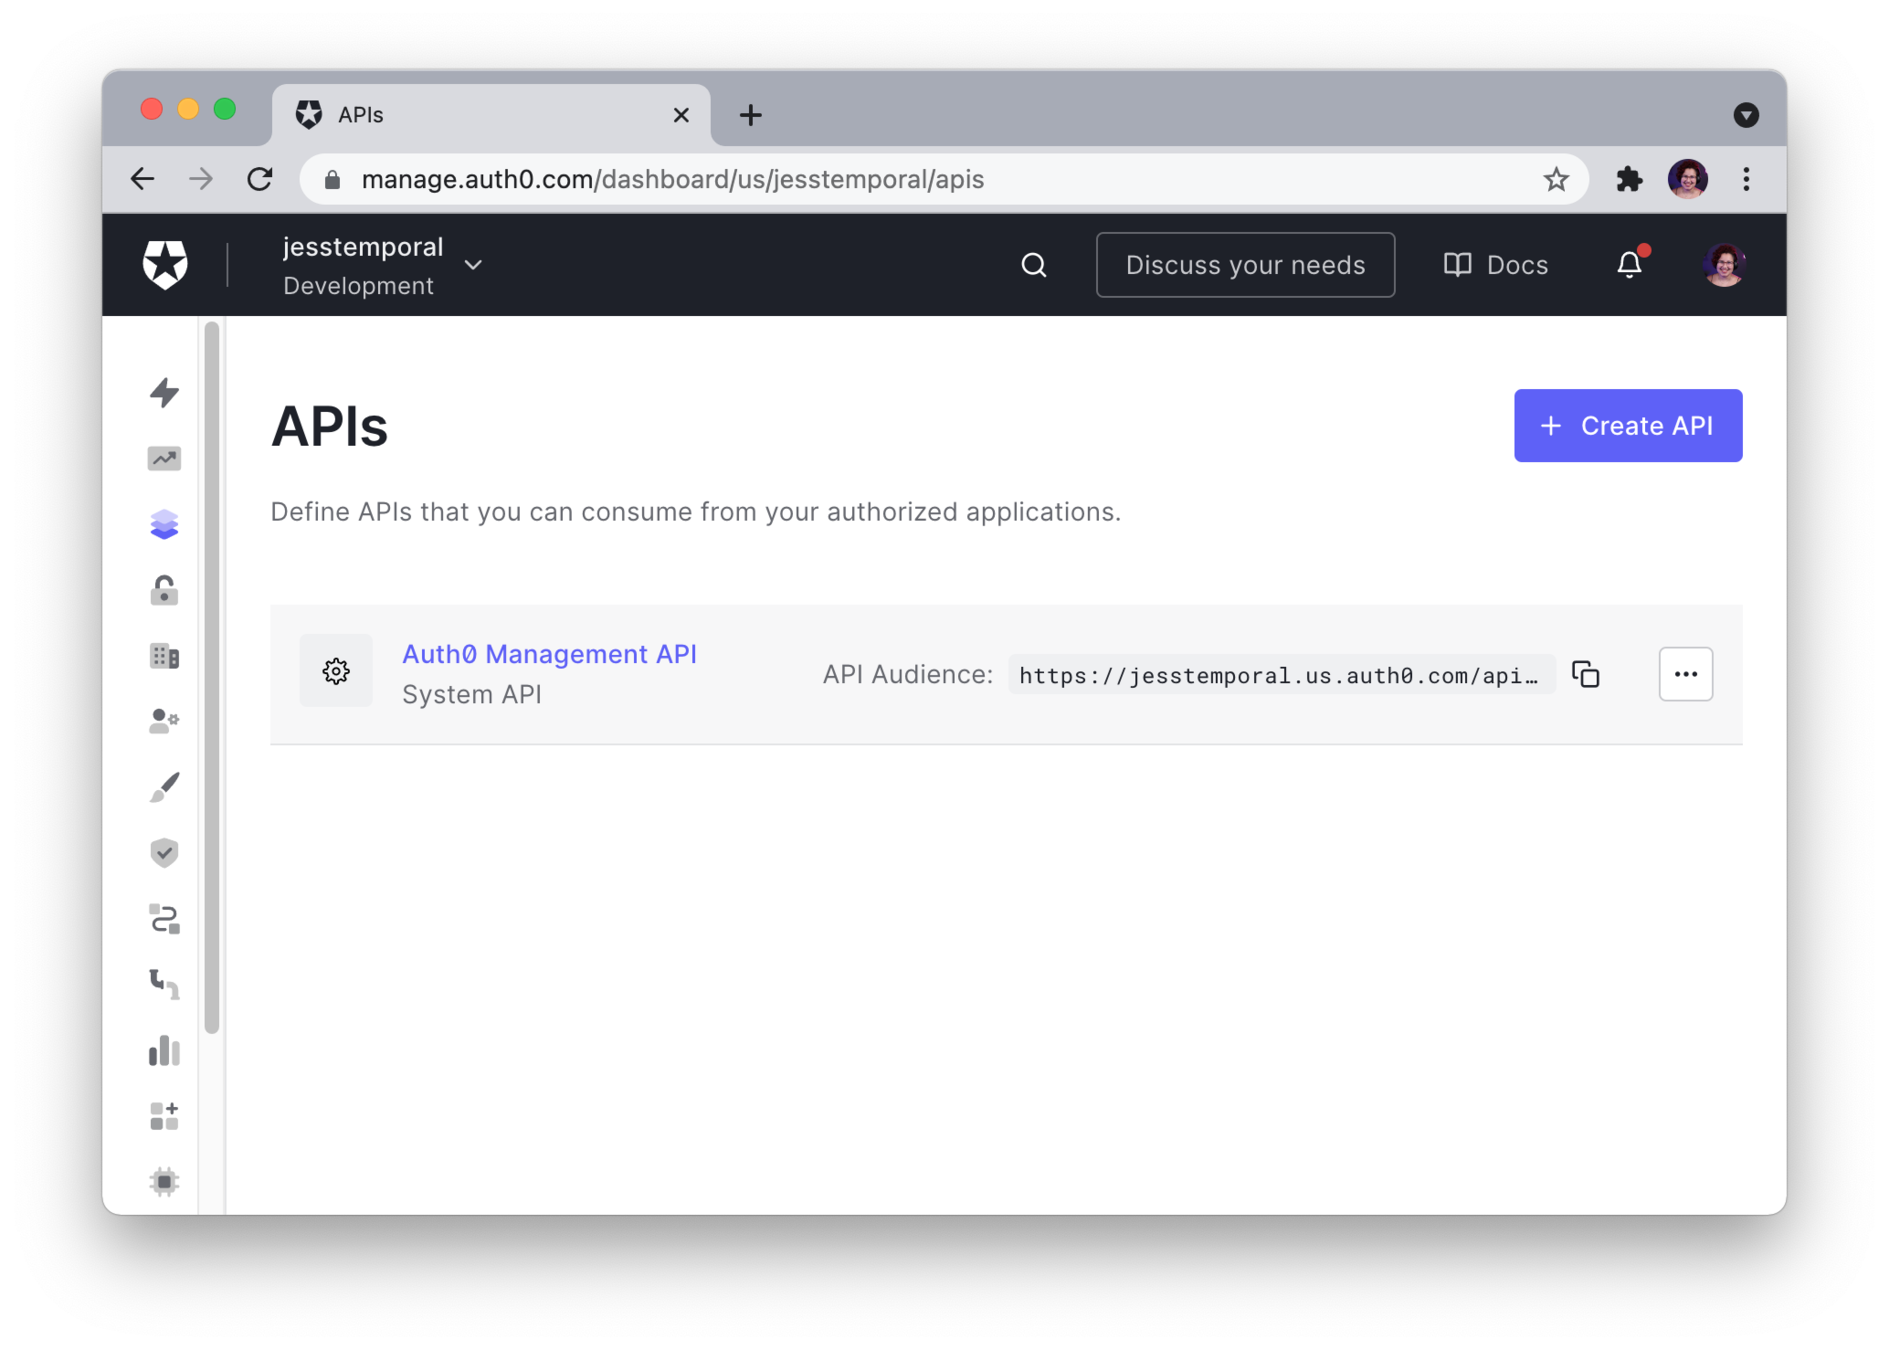Click the Auth0 shield logo
The width and height of the screenshot is (1889, 1350).
(x=165, y=264)
